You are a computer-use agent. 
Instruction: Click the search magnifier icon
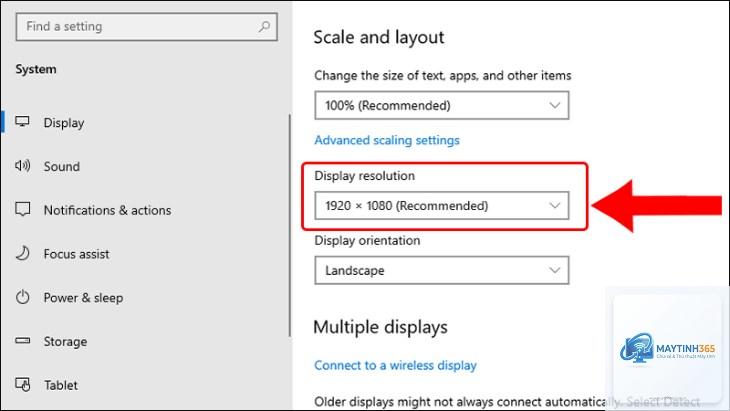(264, 27)
